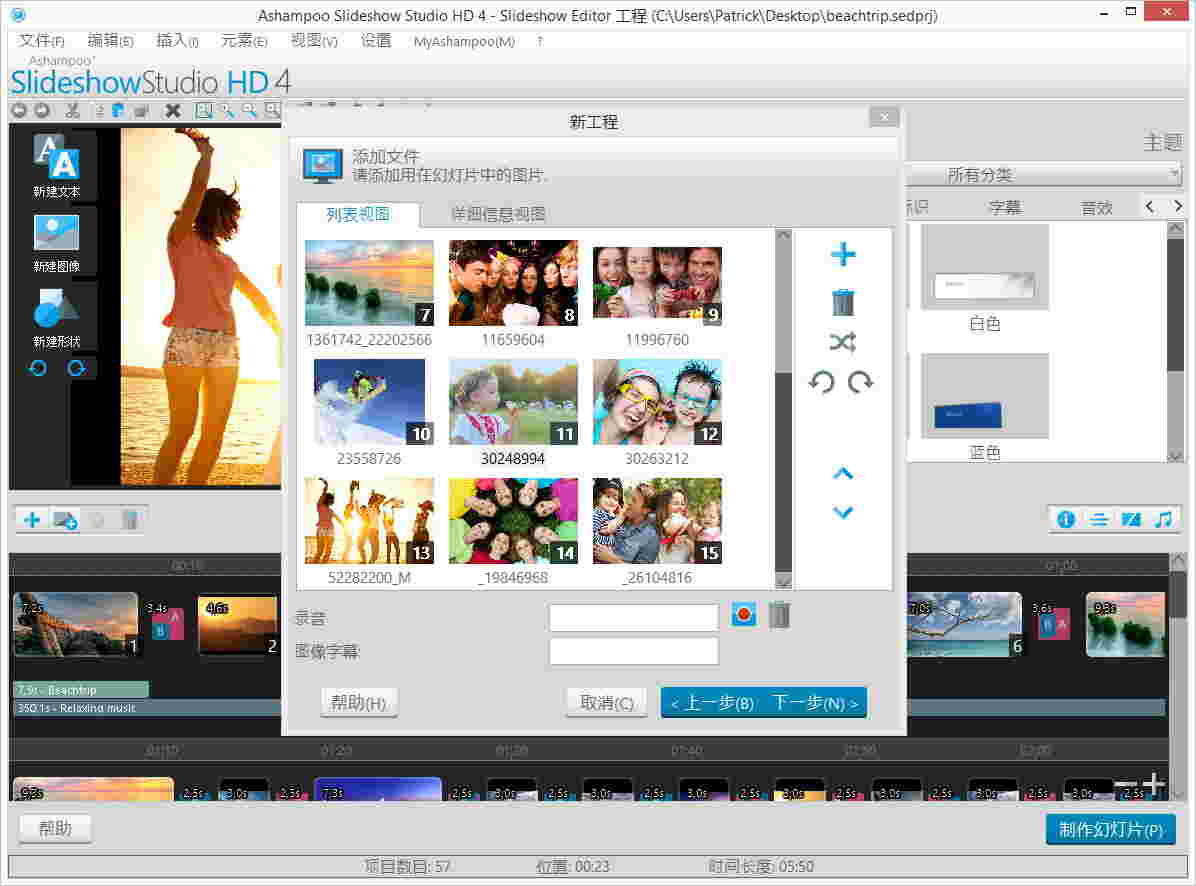Rotate the selected image counterclockwise
The width and height of the screenshot is (1196, 886).
pyautogui.click(x=823, y=382)
